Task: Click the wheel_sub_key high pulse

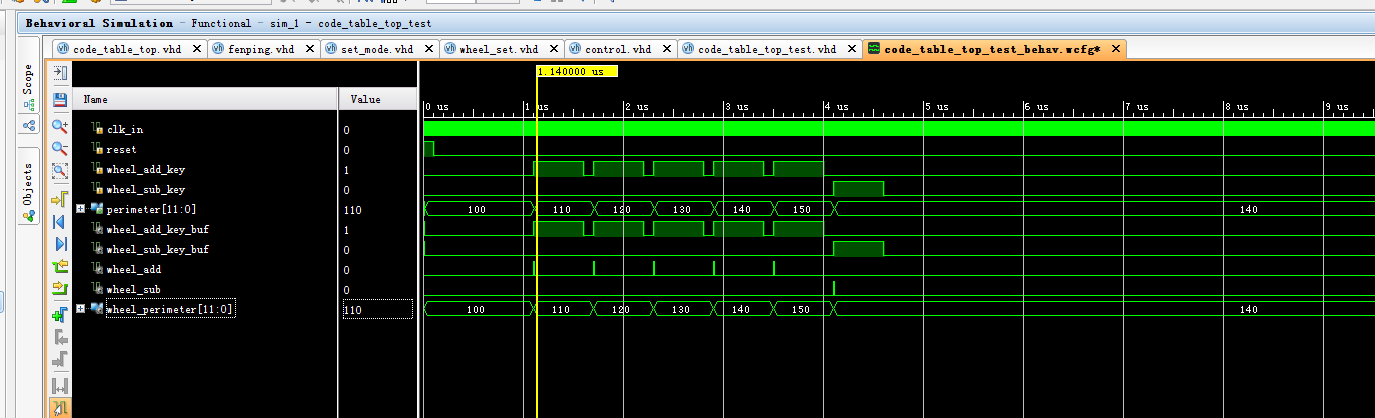Action: point(858,189)
